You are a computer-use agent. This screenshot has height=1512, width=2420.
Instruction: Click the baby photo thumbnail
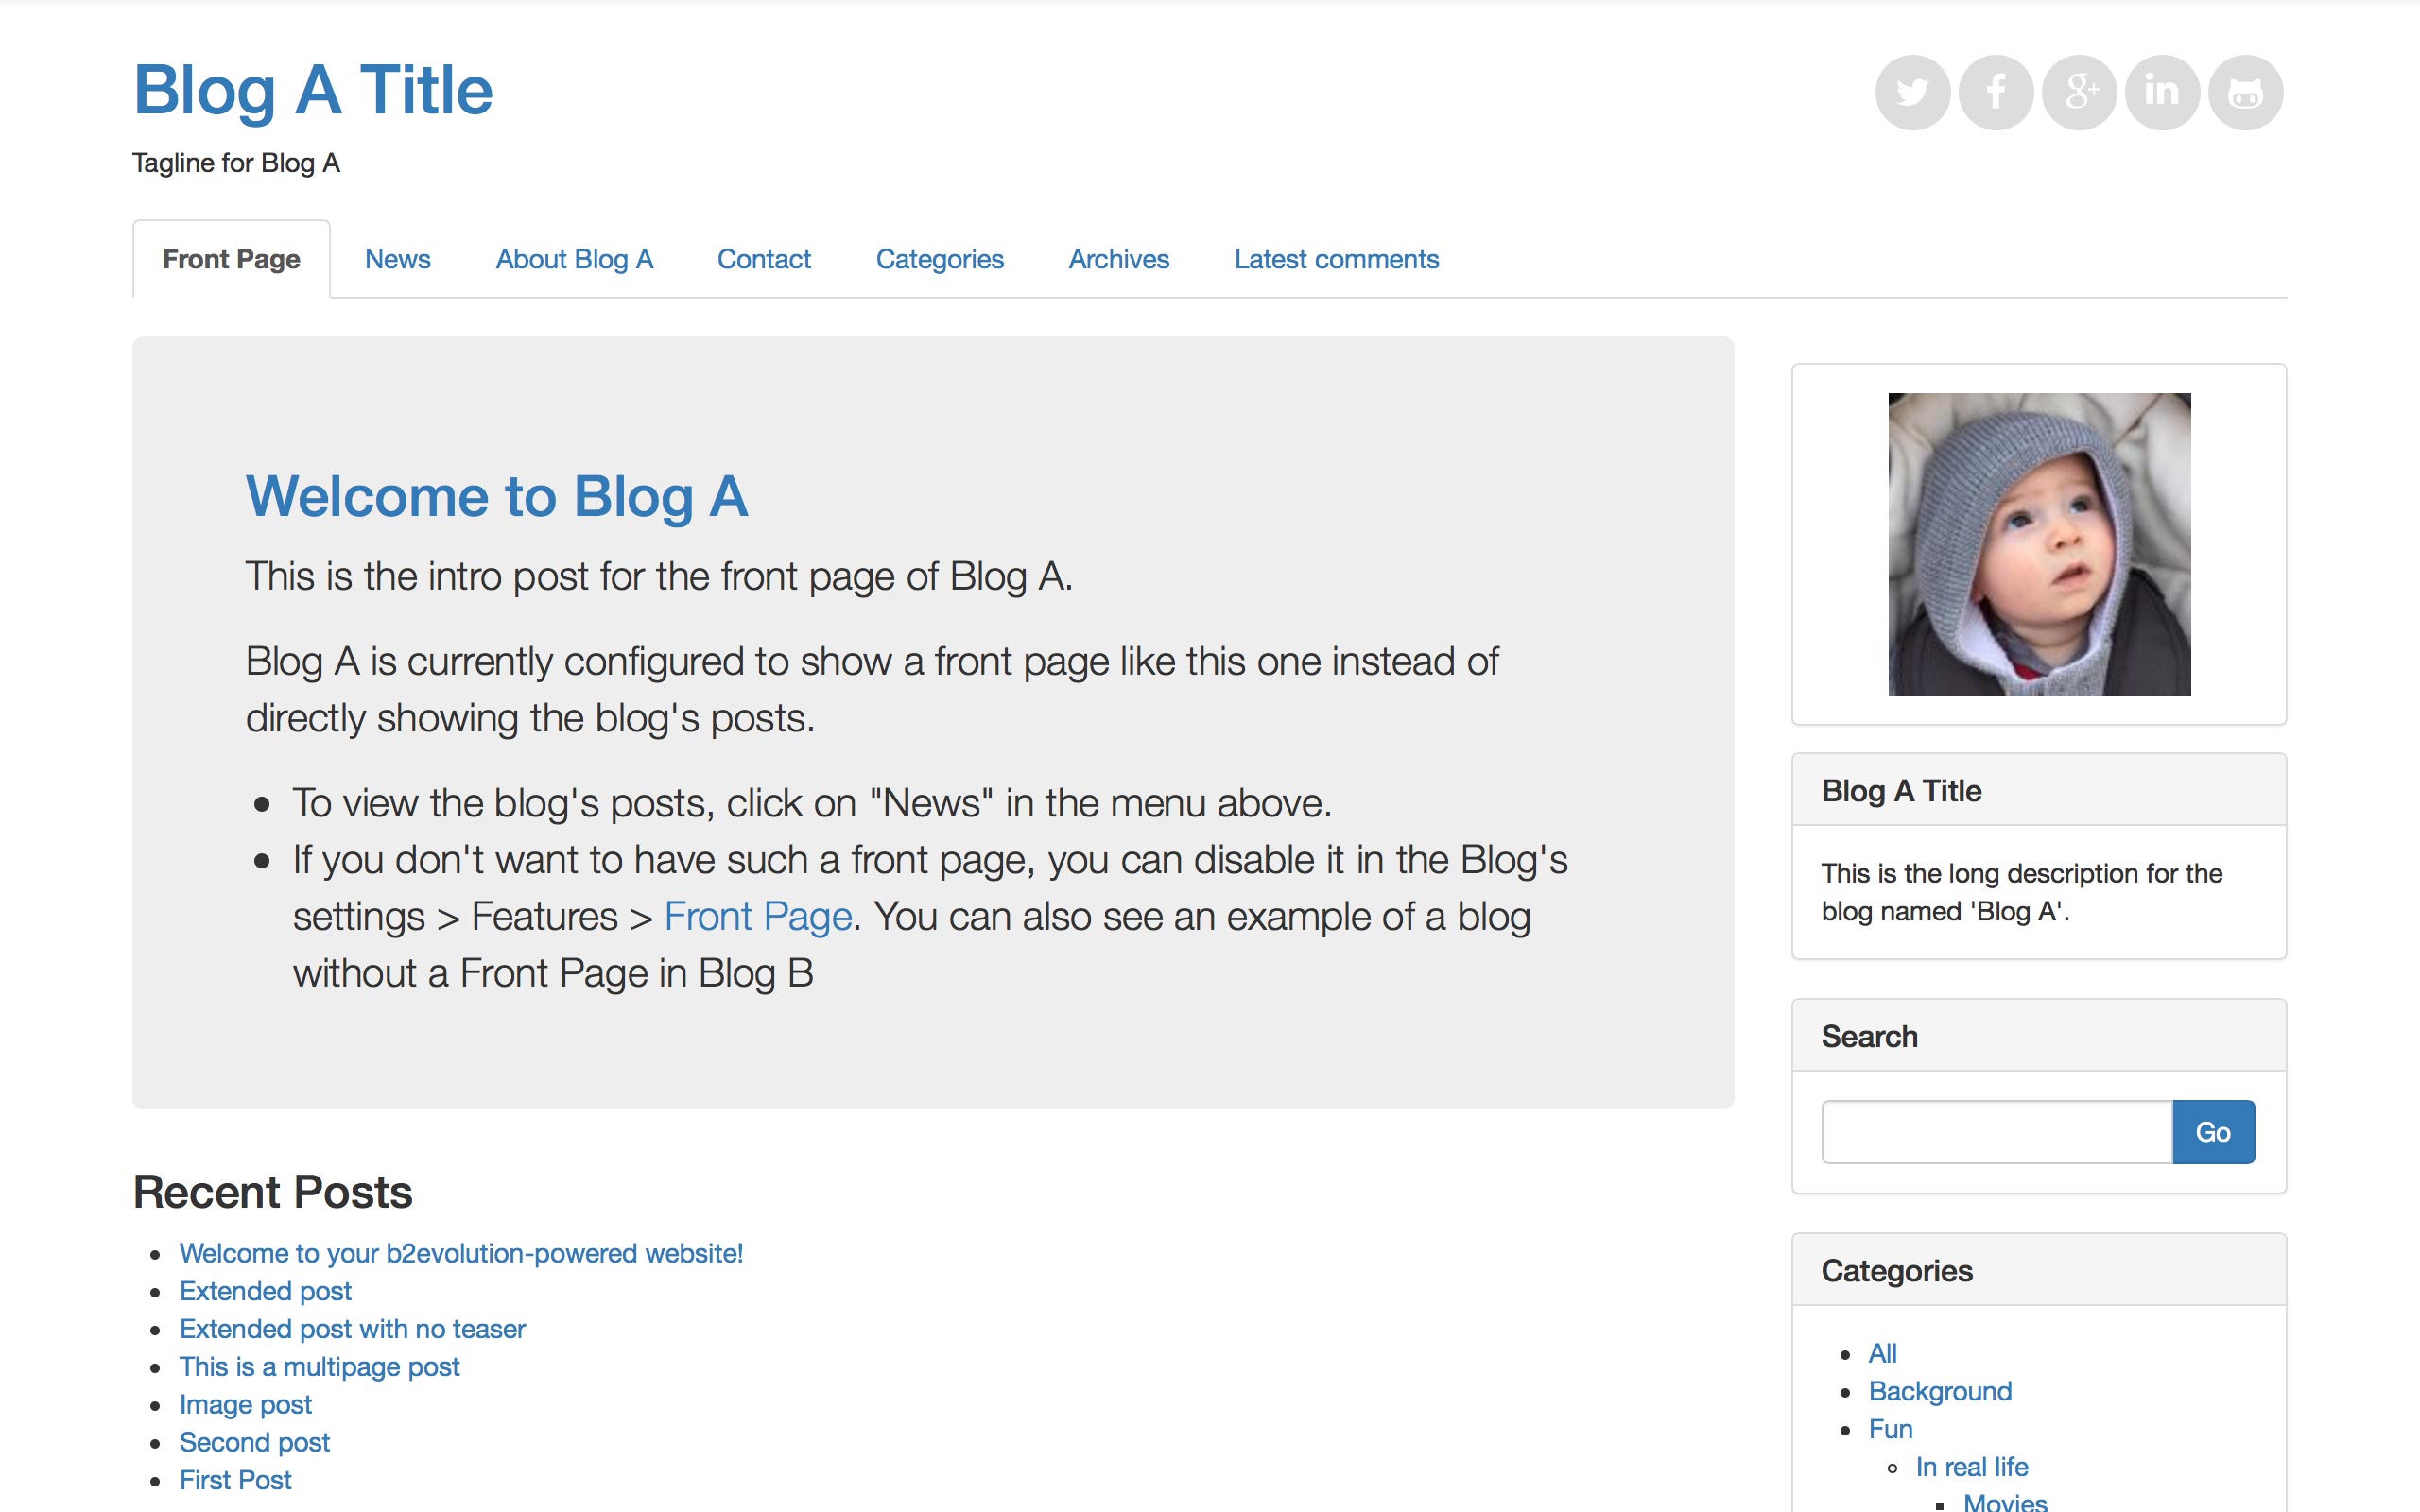[x=2039, y=544]
